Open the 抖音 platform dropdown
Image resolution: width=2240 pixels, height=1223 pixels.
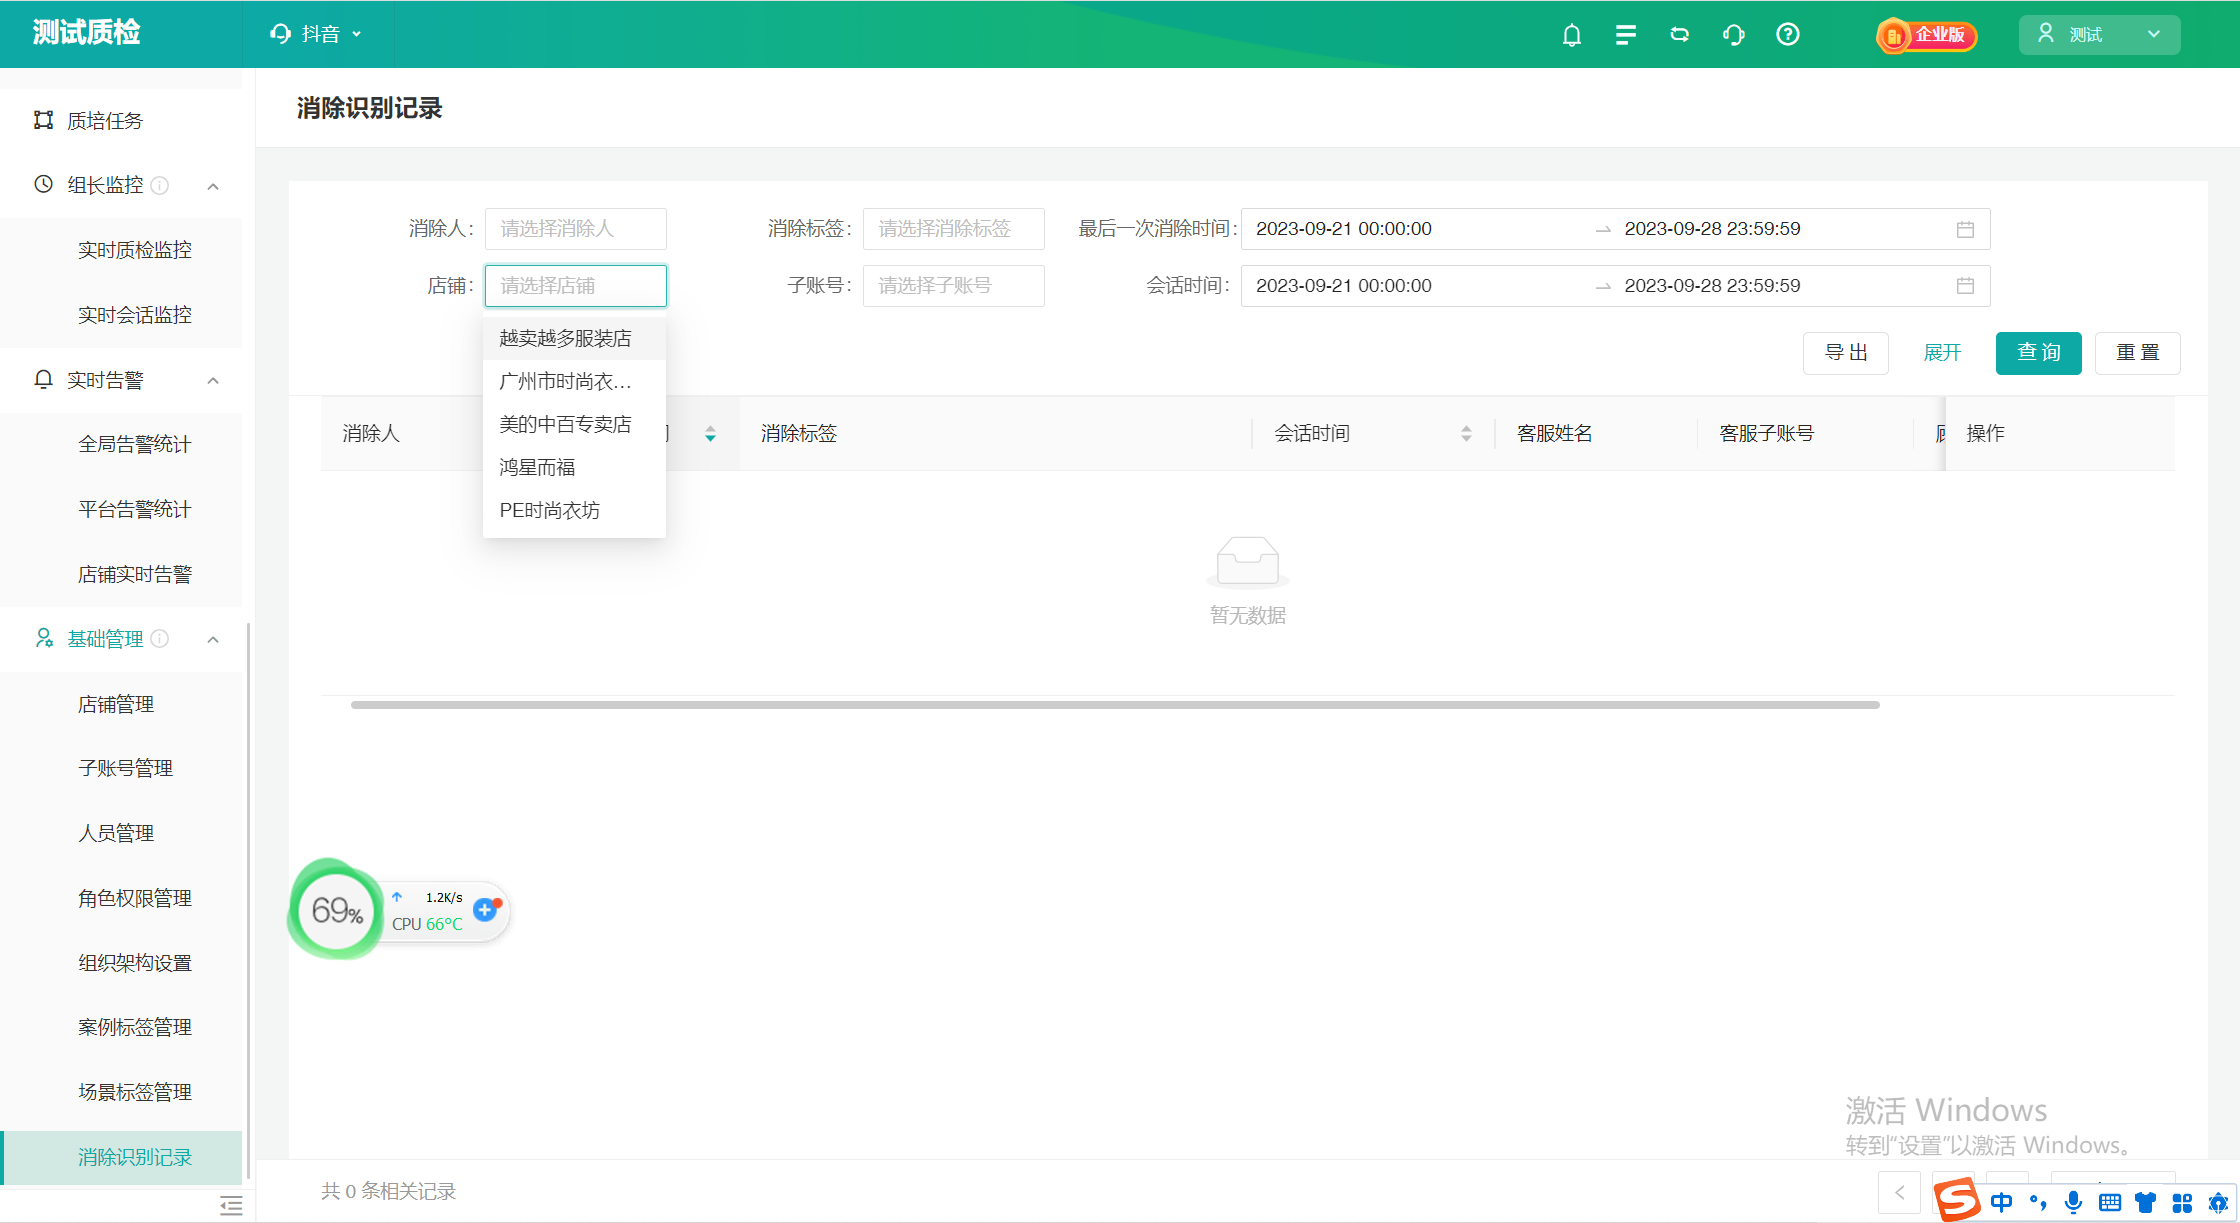316,34
